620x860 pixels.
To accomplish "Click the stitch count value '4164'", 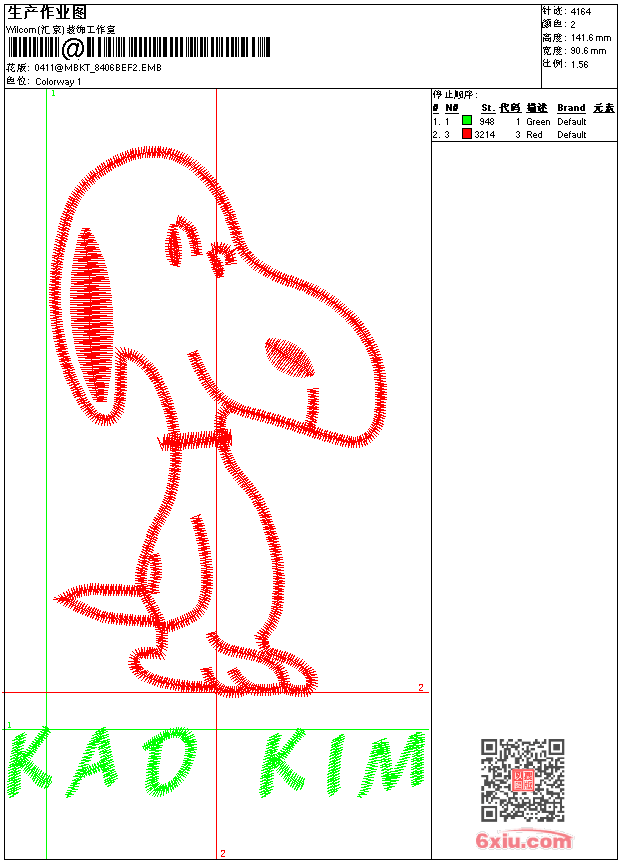I will tap(580, 12).
